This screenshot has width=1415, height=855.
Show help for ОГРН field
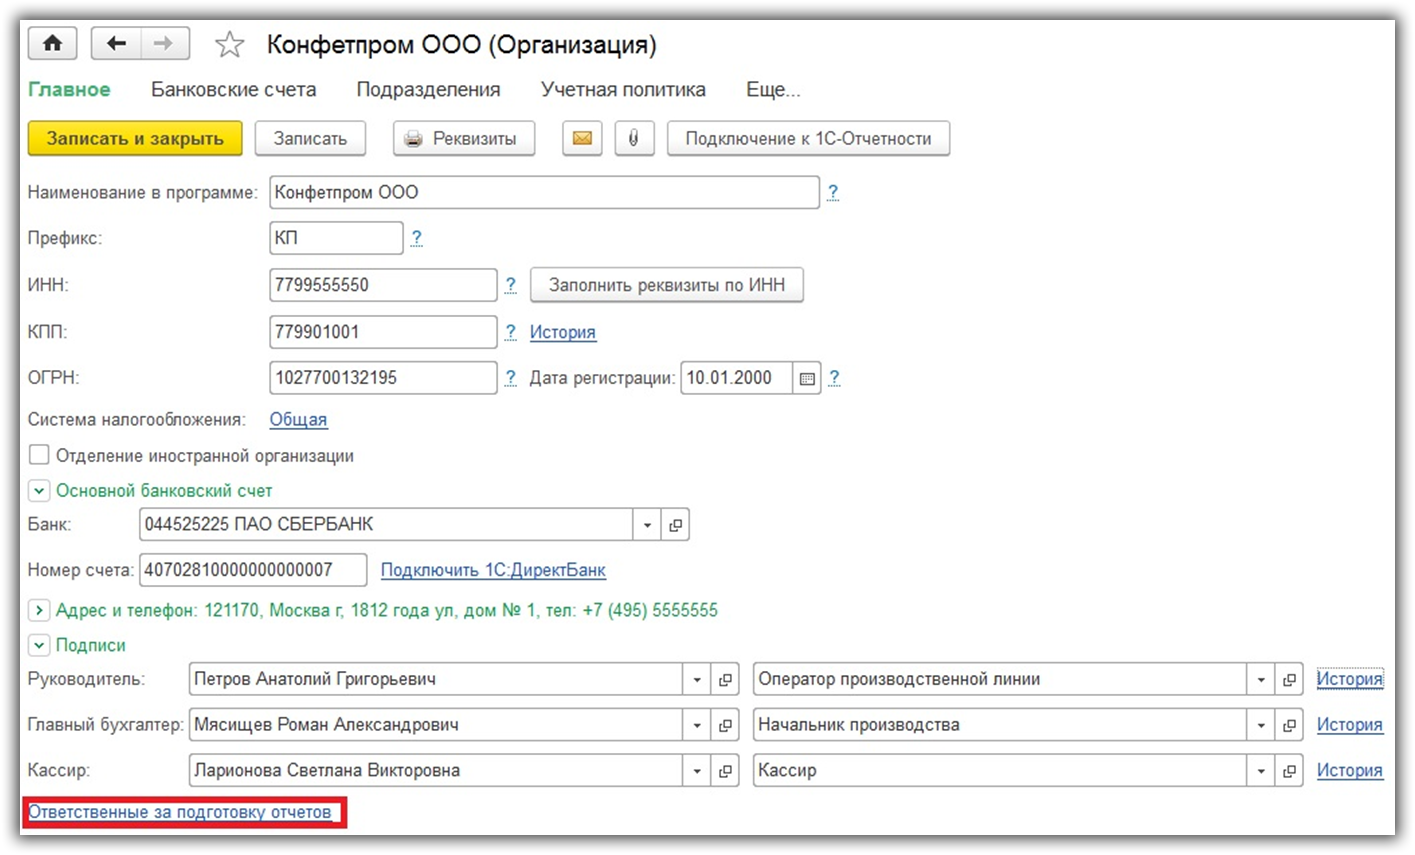point(510,378)
